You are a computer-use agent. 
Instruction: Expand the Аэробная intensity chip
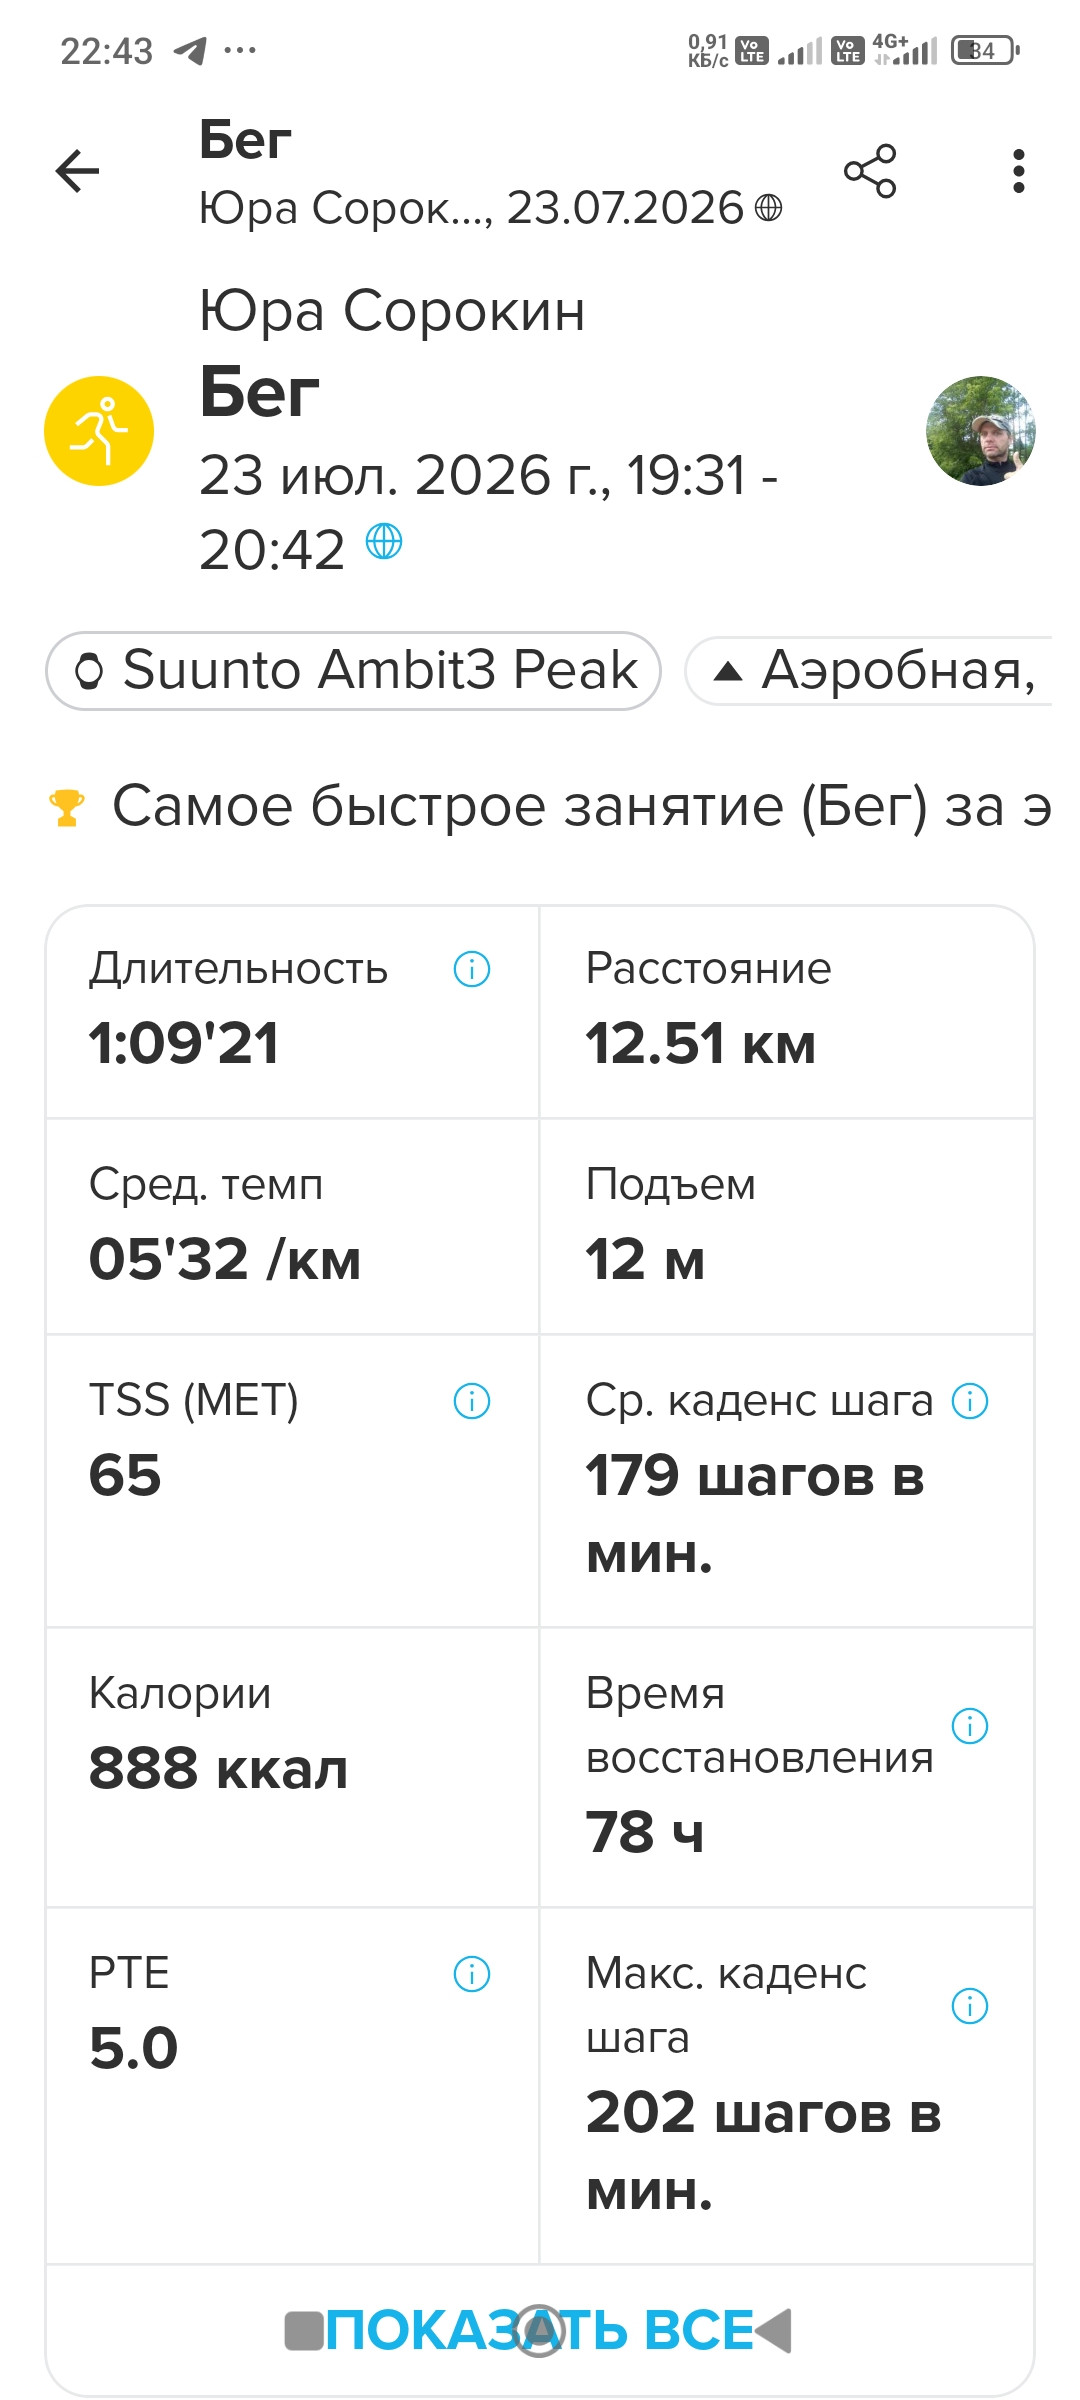click(869, 670)
